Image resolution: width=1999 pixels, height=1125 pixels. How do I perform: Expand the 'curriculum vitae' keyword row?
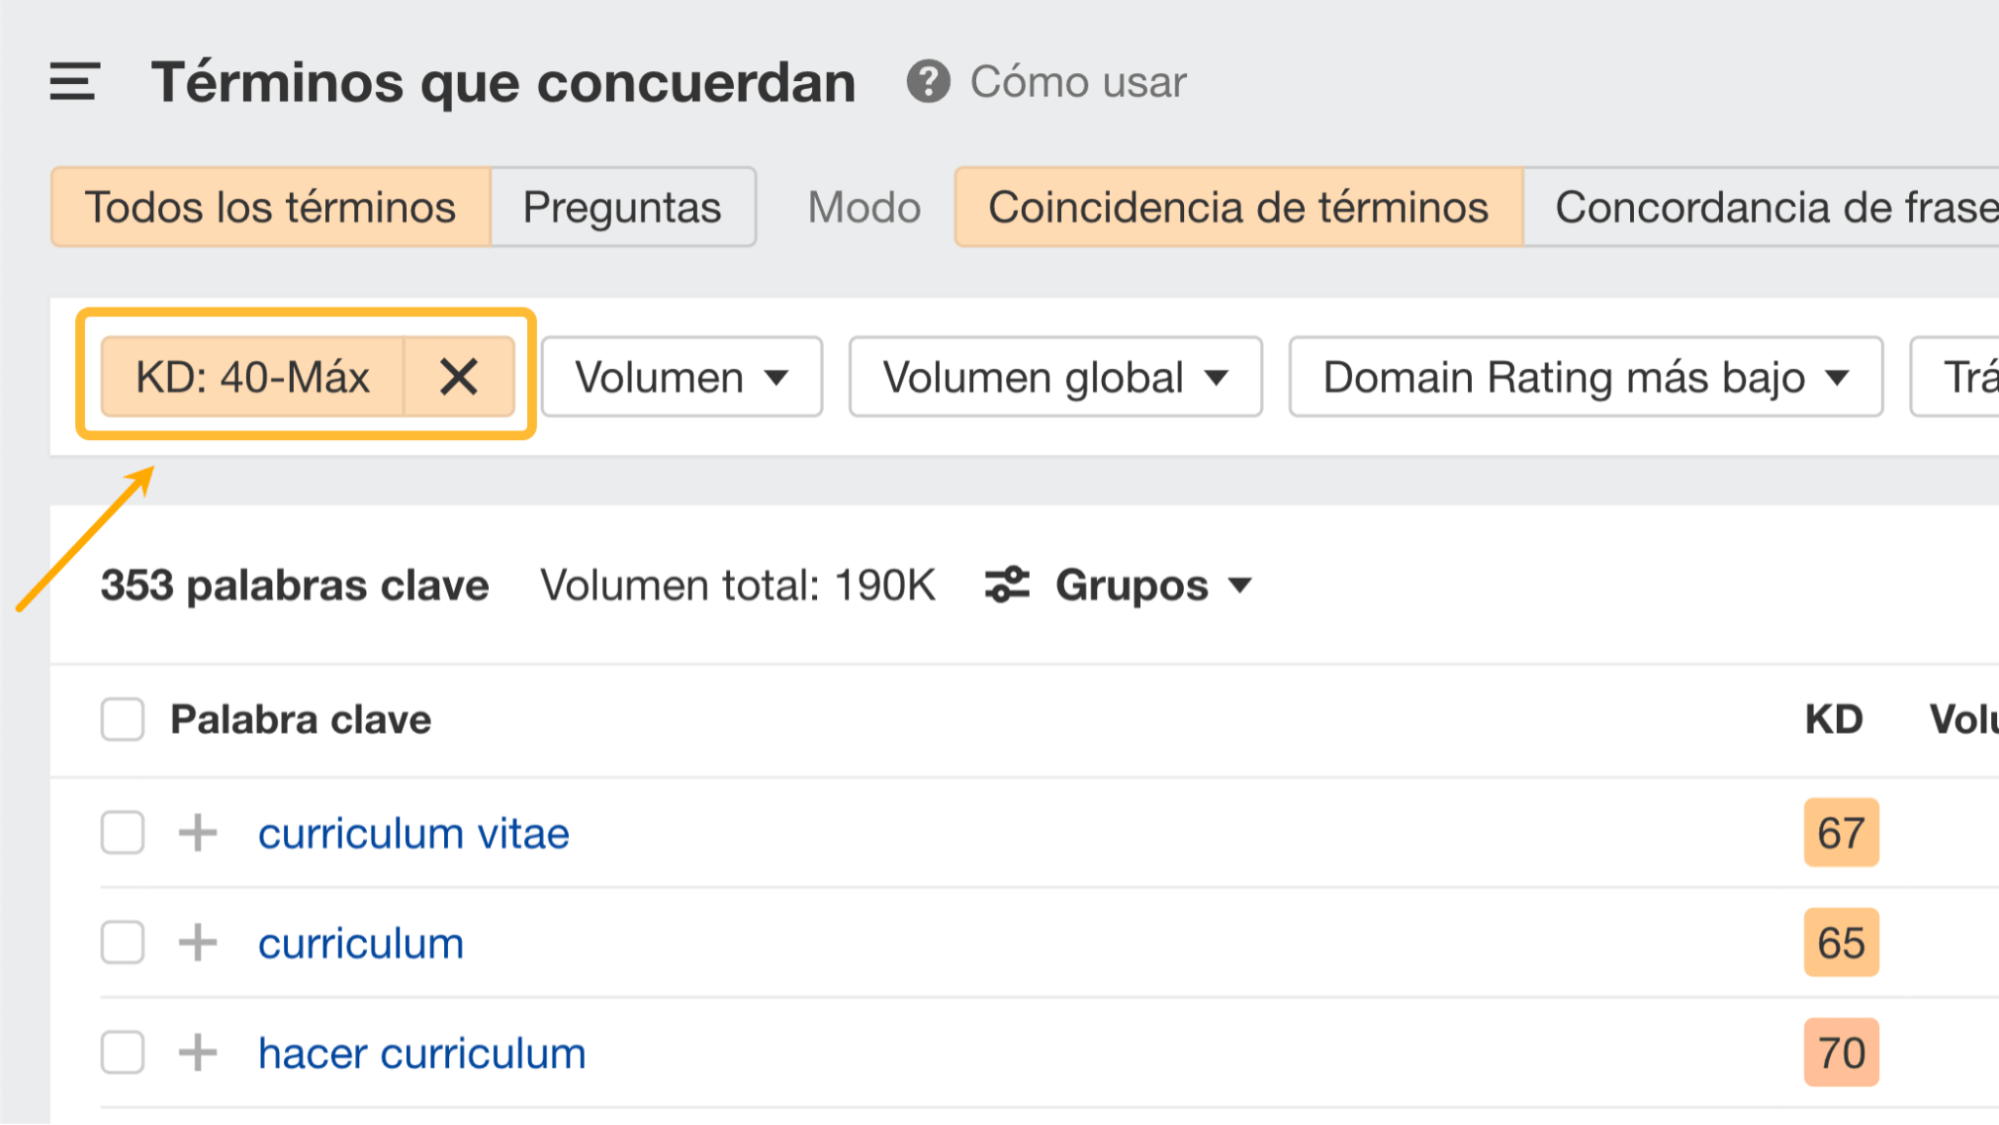pos(199,832)
